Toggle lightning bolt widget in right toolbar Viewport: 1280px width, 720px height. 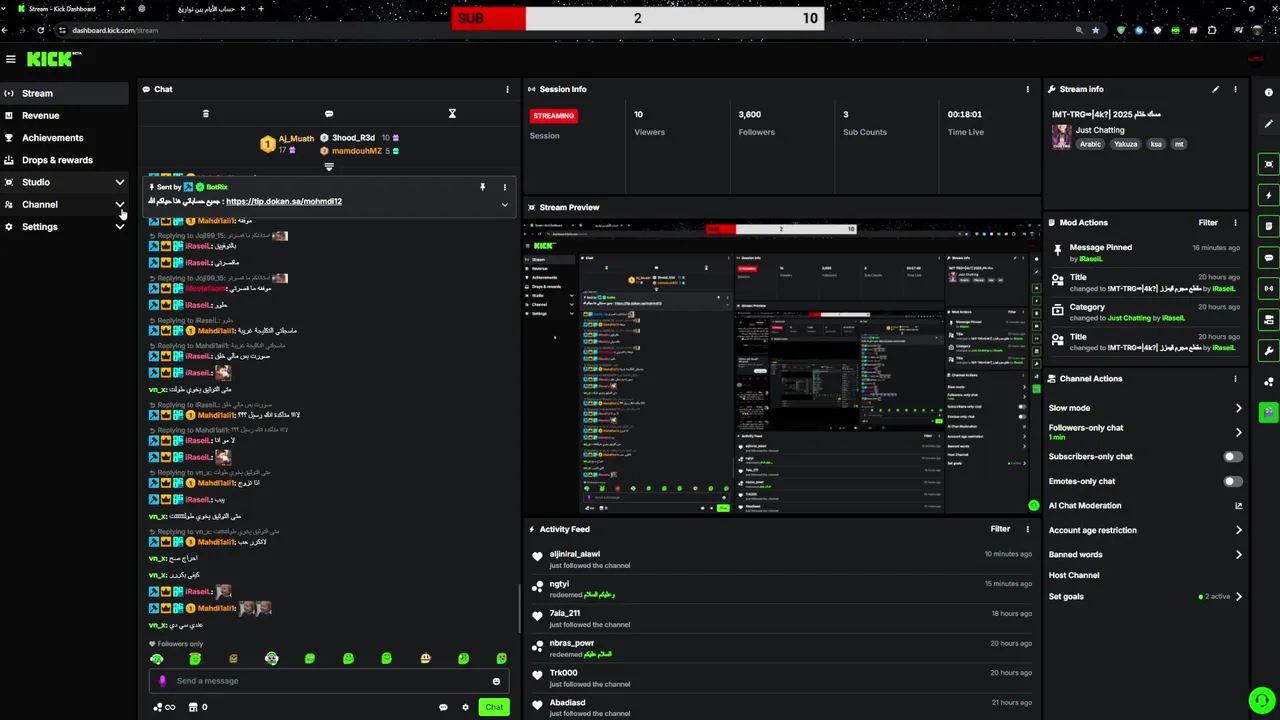[1268, 195]
